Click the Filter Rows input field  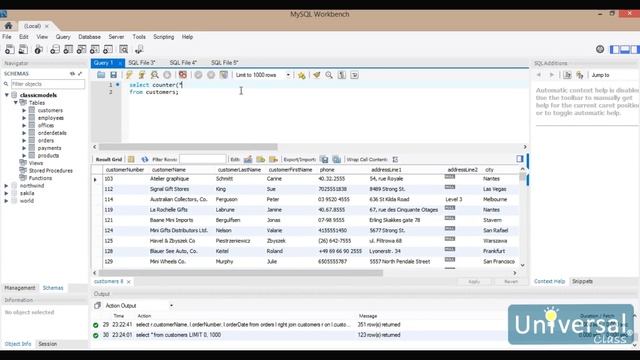pos(202,159)
